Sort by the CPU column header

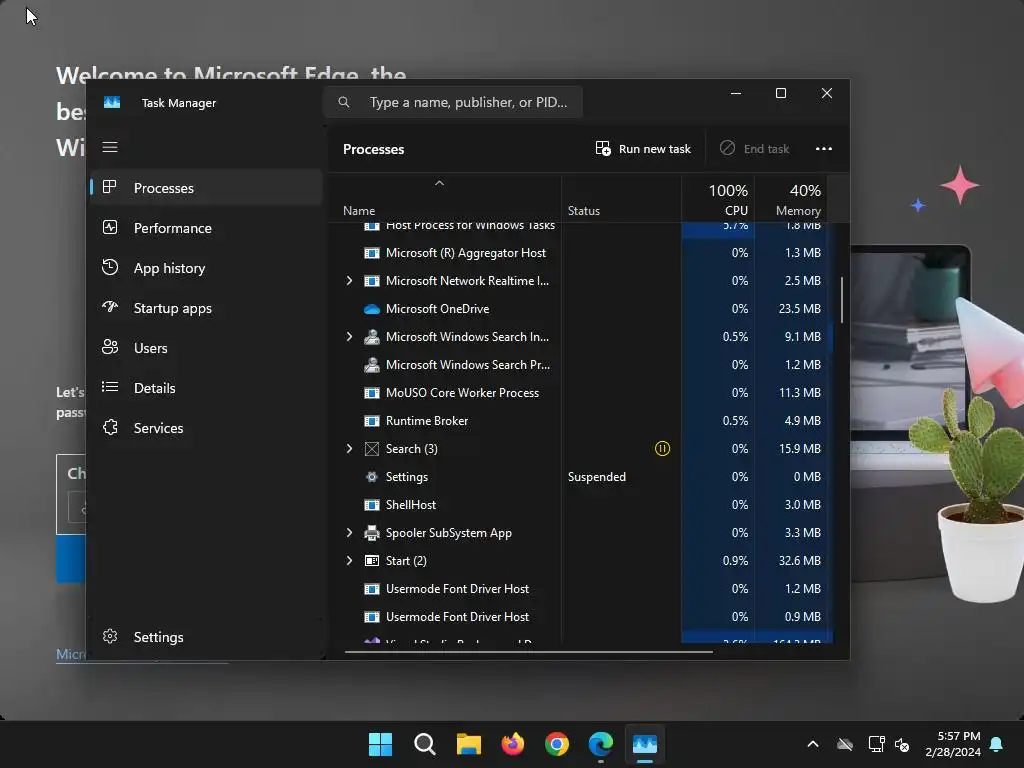(718, 200)
